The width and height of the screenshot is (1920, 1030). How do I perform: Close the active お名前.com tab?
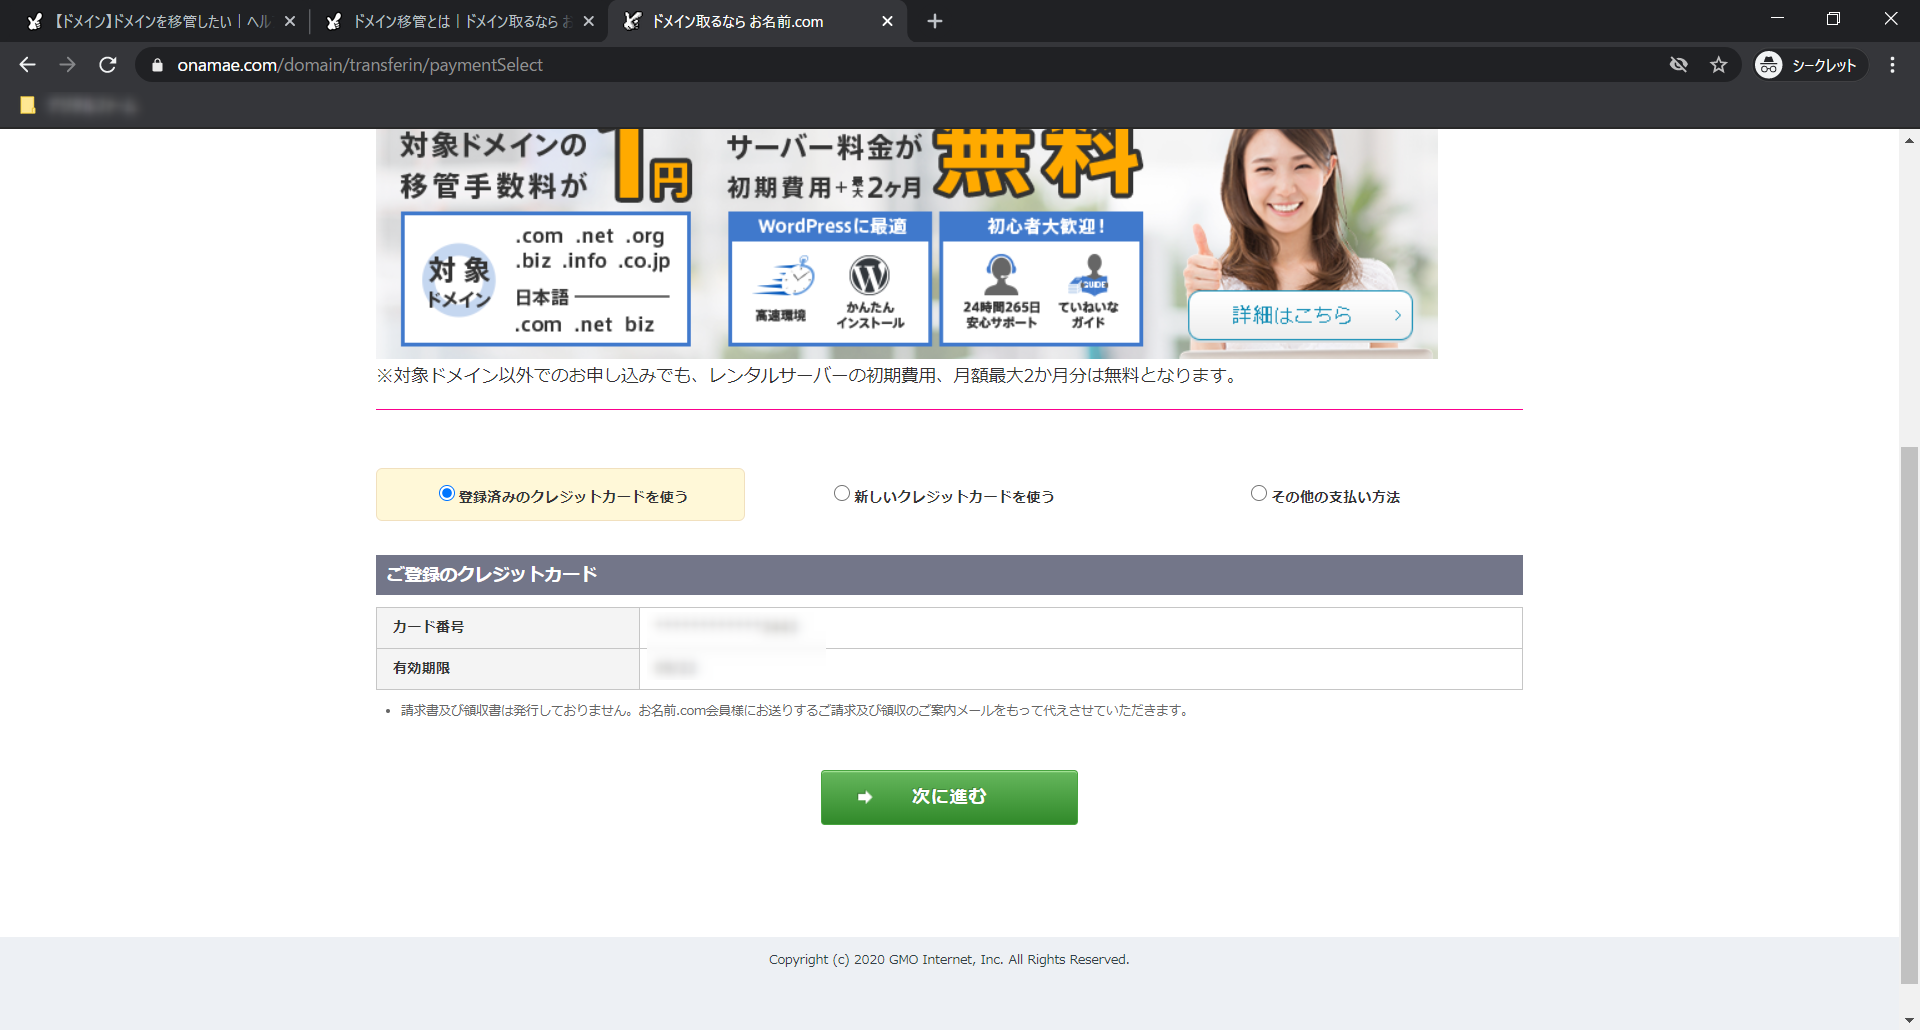pyautogui.click(x=887, y=21)
